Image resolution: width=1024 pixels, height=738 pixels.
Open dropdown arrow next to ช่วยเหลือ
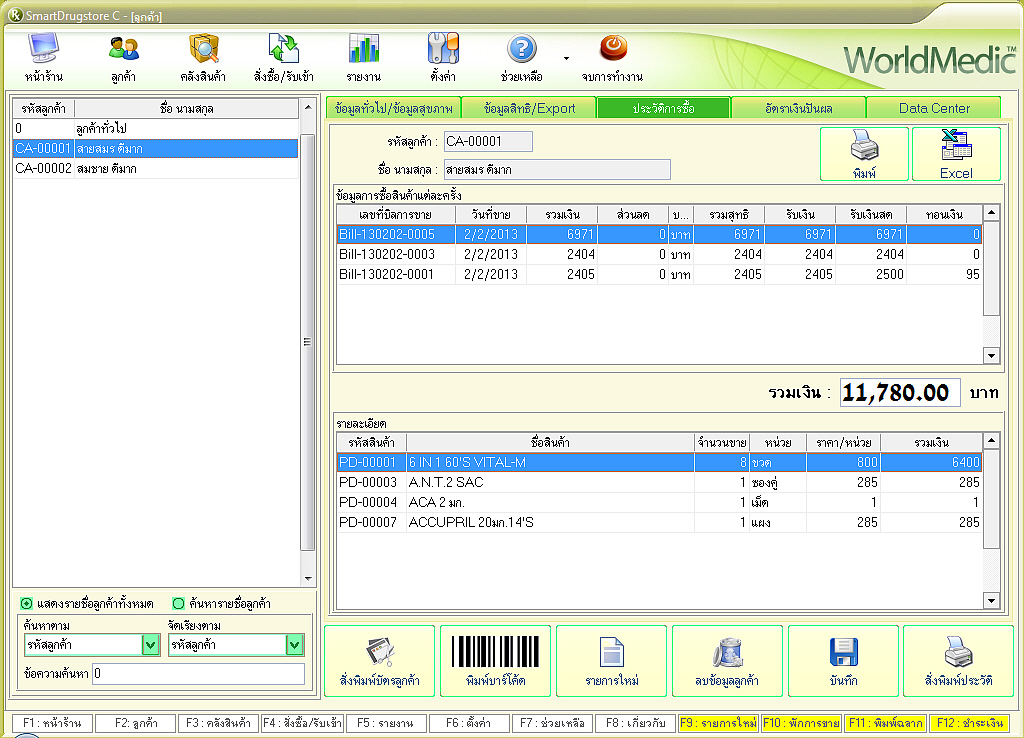coord(566,57)
